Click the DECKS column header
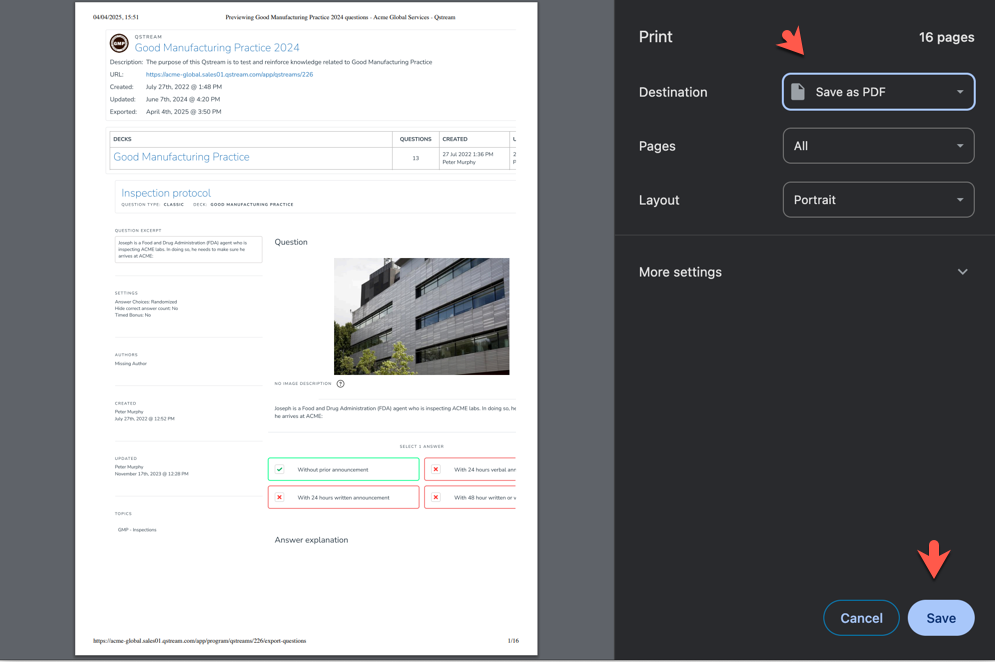The height and width of the screenshot is (662, 995). coord(122,139)
